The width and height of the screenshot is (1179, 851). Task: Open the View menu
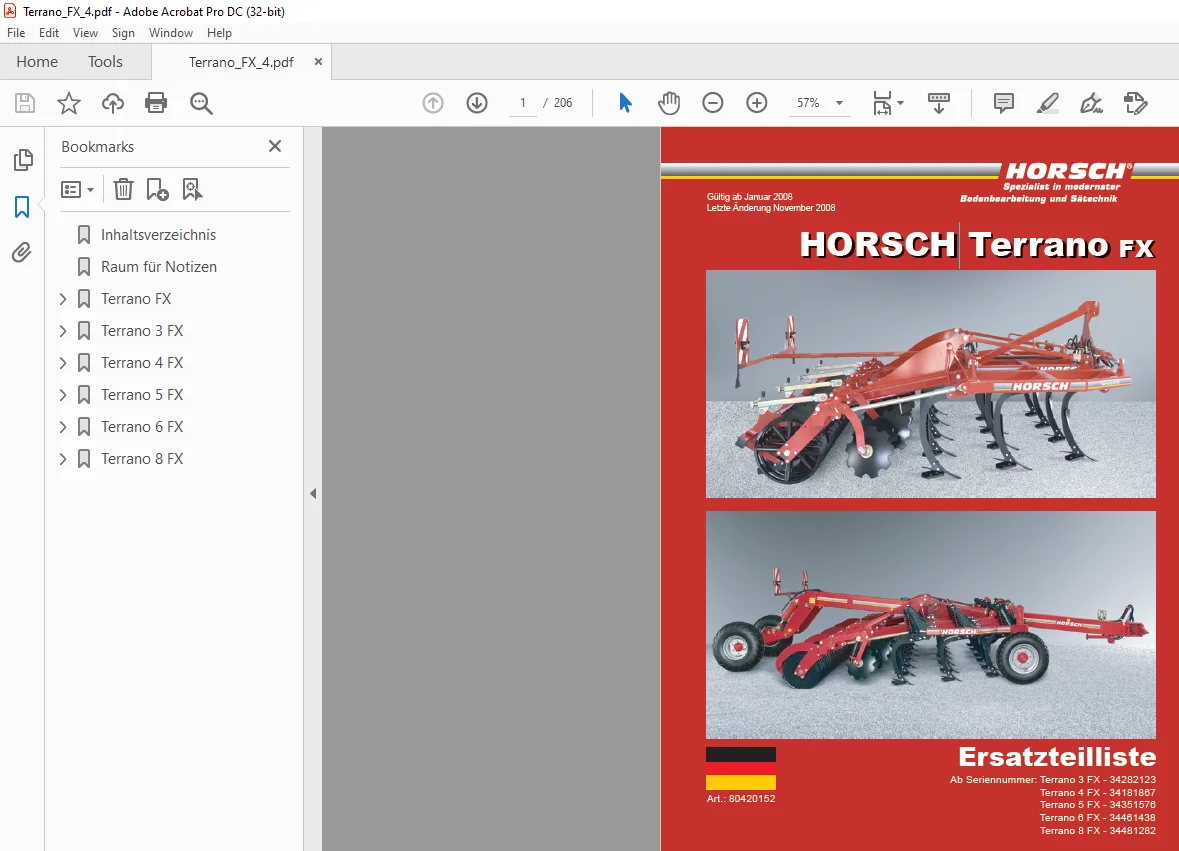click(x=85, y=33)
